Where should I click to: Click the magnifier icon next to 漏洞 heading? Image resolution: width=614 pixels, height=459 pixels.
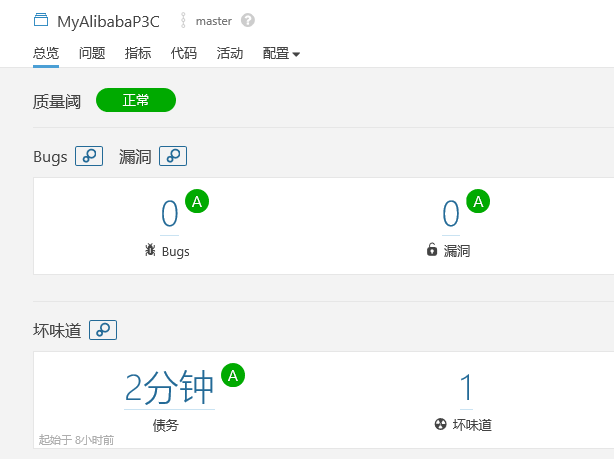click(173, 156)
